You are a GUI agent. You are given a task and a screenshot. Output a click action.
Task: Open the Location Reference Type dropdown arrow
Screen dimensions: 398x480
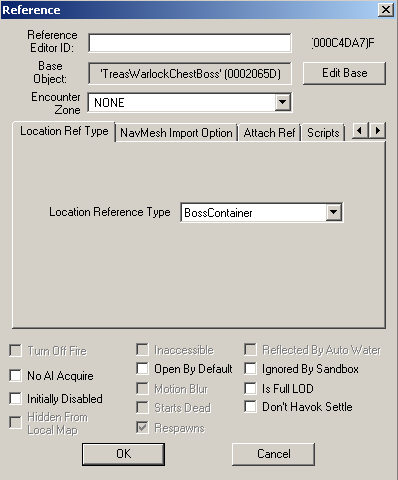(x=333, y=212)
